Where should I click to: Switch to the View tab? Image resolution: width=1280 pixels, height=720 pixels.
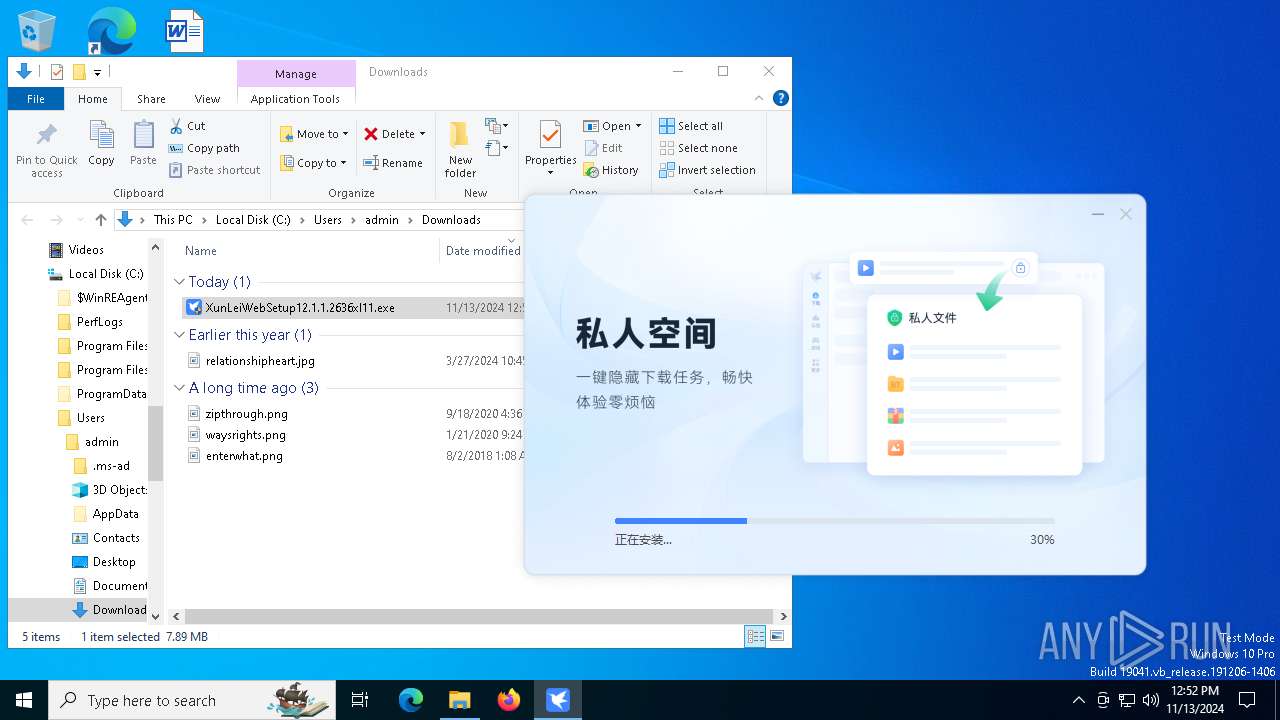pyautogui.click(x=207, y=99)
